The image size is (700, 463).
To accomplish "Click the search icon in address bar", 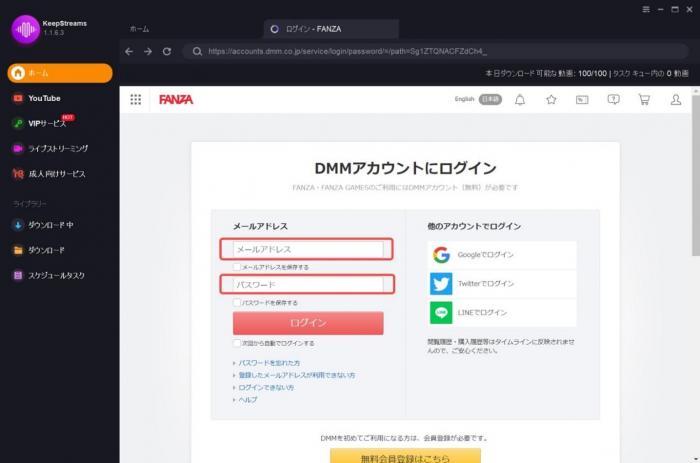I will (x=197, y=51).
